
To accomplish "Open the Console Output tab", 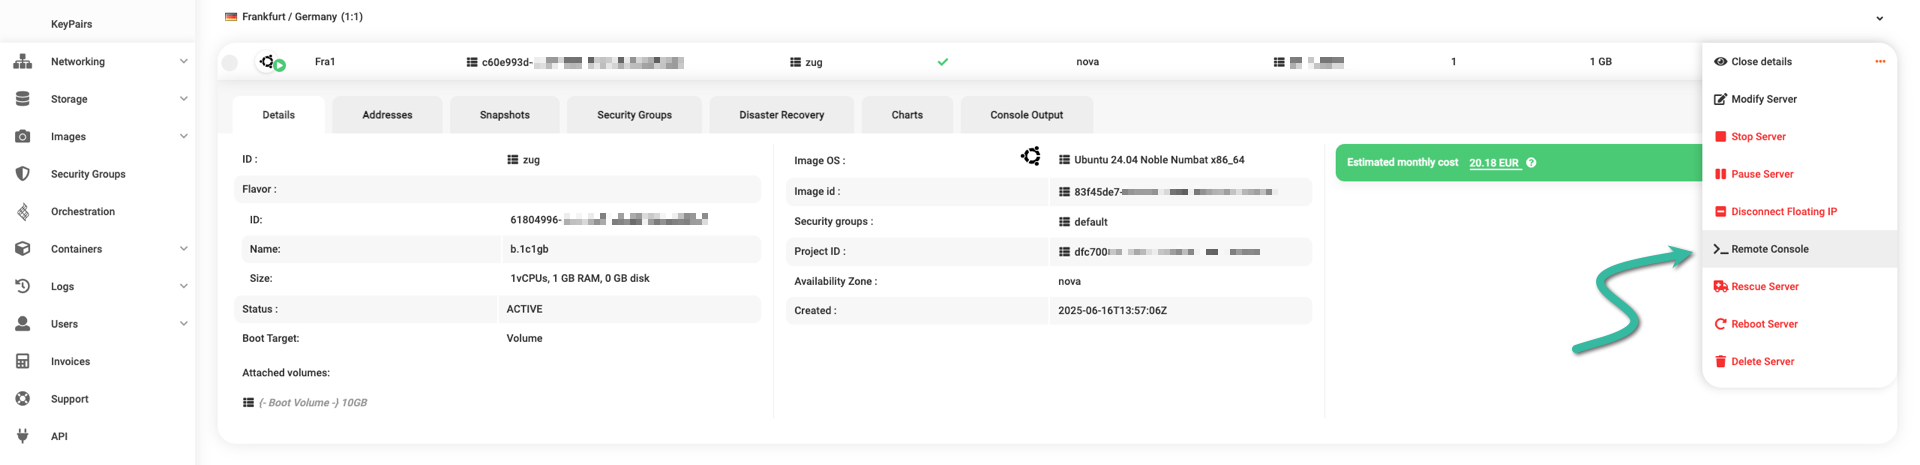I will pos(1026,115).
